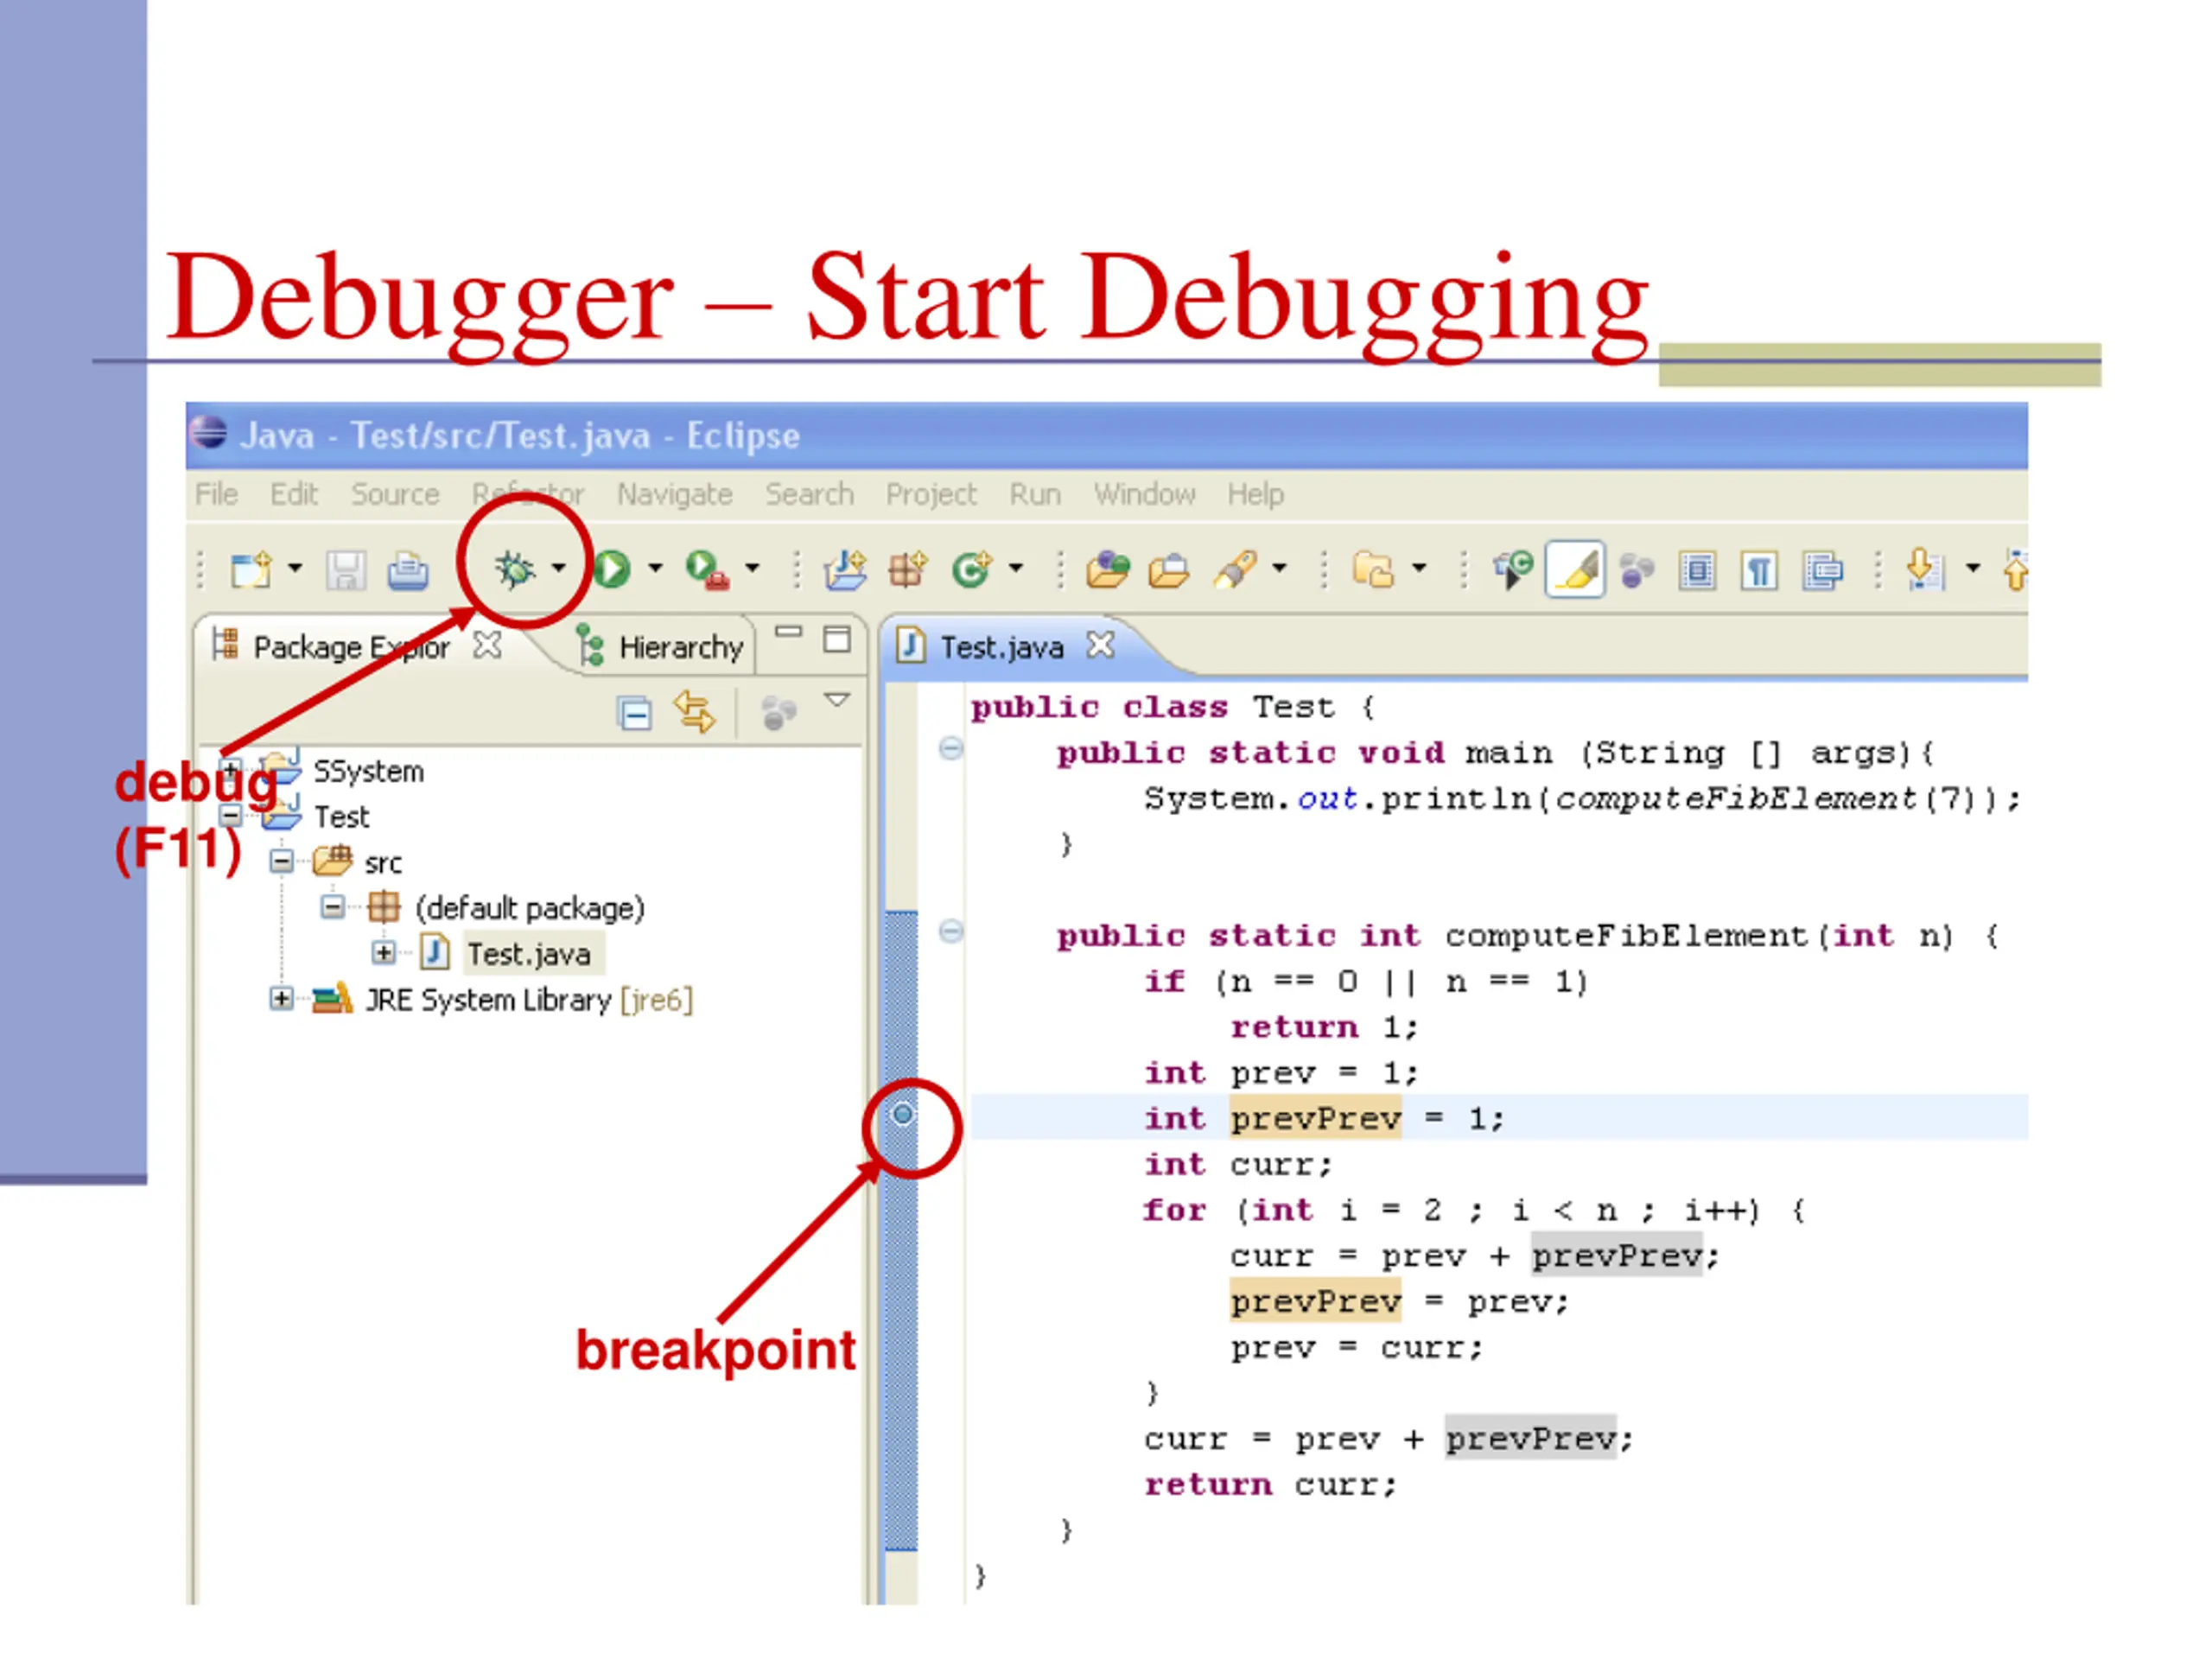Click the rightmost overlapping-pages toolbar icon
Image resolution: width=2212 pixels, height=1659 pixels.
[x=1822, y=571]
